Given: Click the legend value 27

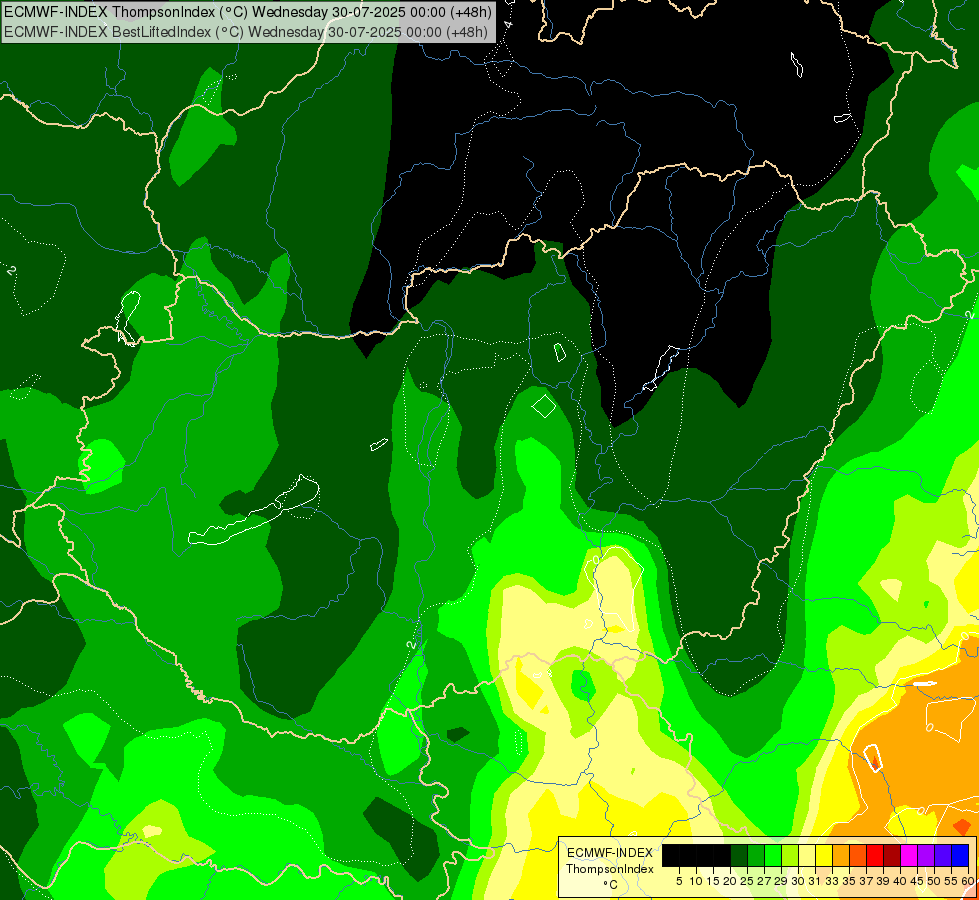Looking at the screenshot, I should coord(764,881).
